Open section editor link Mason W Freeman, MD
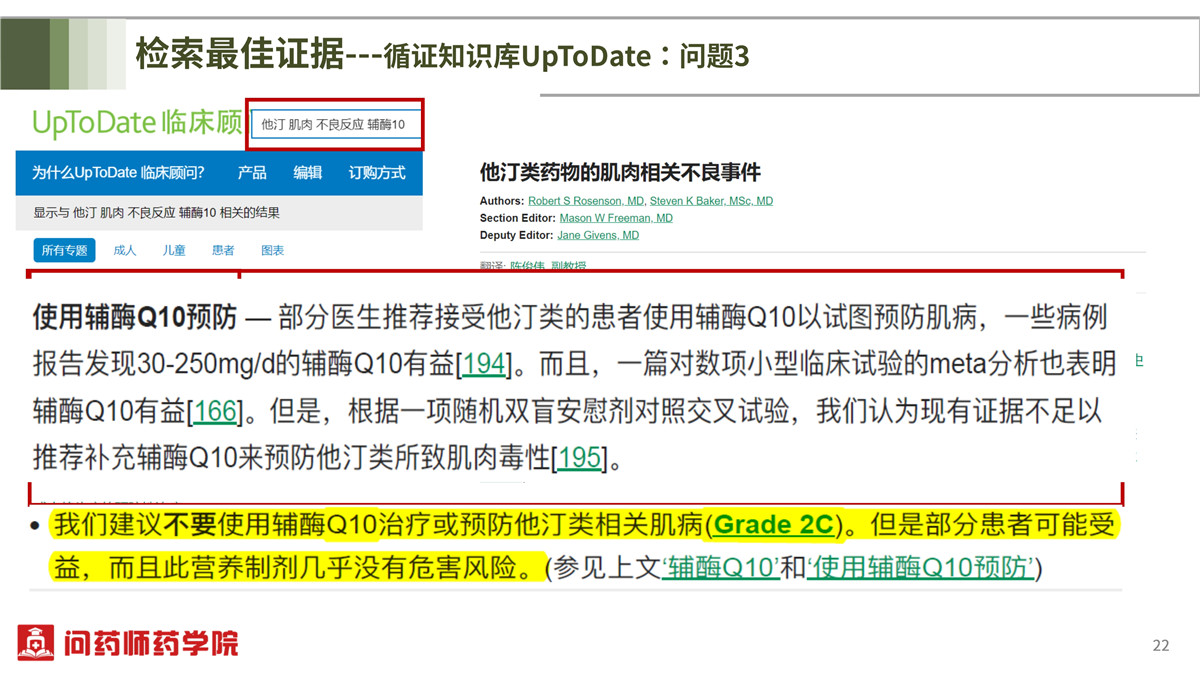 tap(616, 218)
